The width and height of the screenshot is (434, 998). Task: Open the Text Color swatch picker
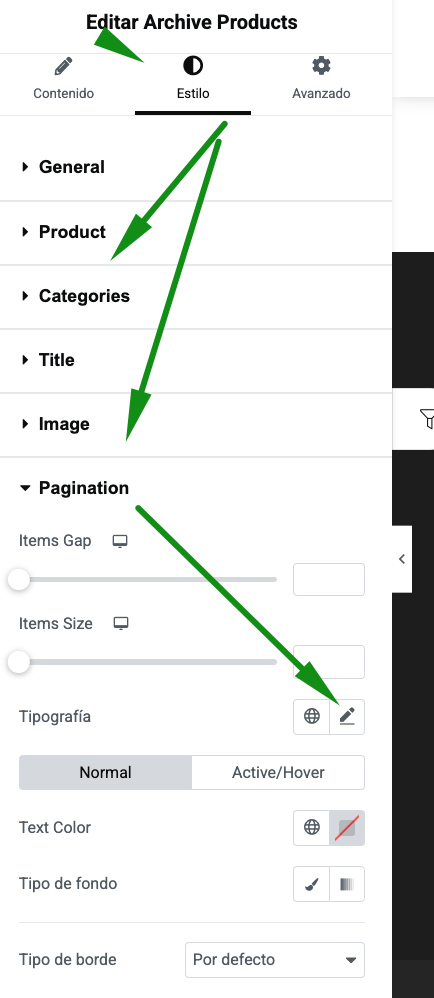[x=347, y=827]
